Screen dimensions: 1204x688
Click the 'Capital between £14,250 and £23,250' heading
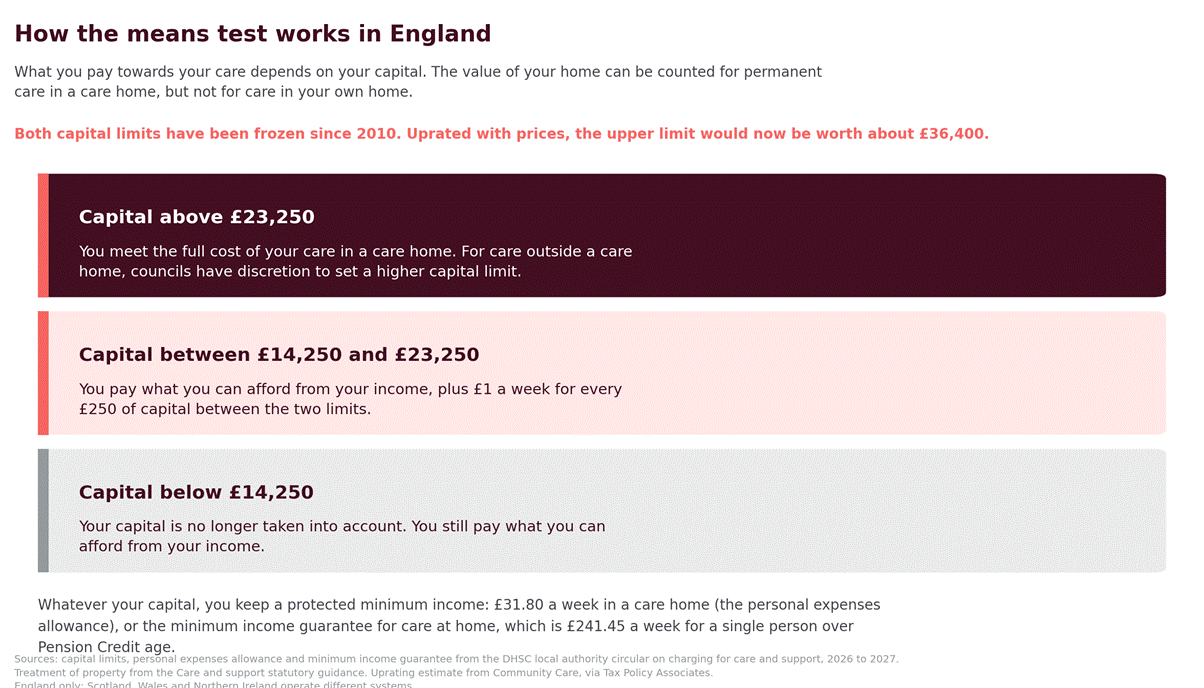(x=279, y=355)
